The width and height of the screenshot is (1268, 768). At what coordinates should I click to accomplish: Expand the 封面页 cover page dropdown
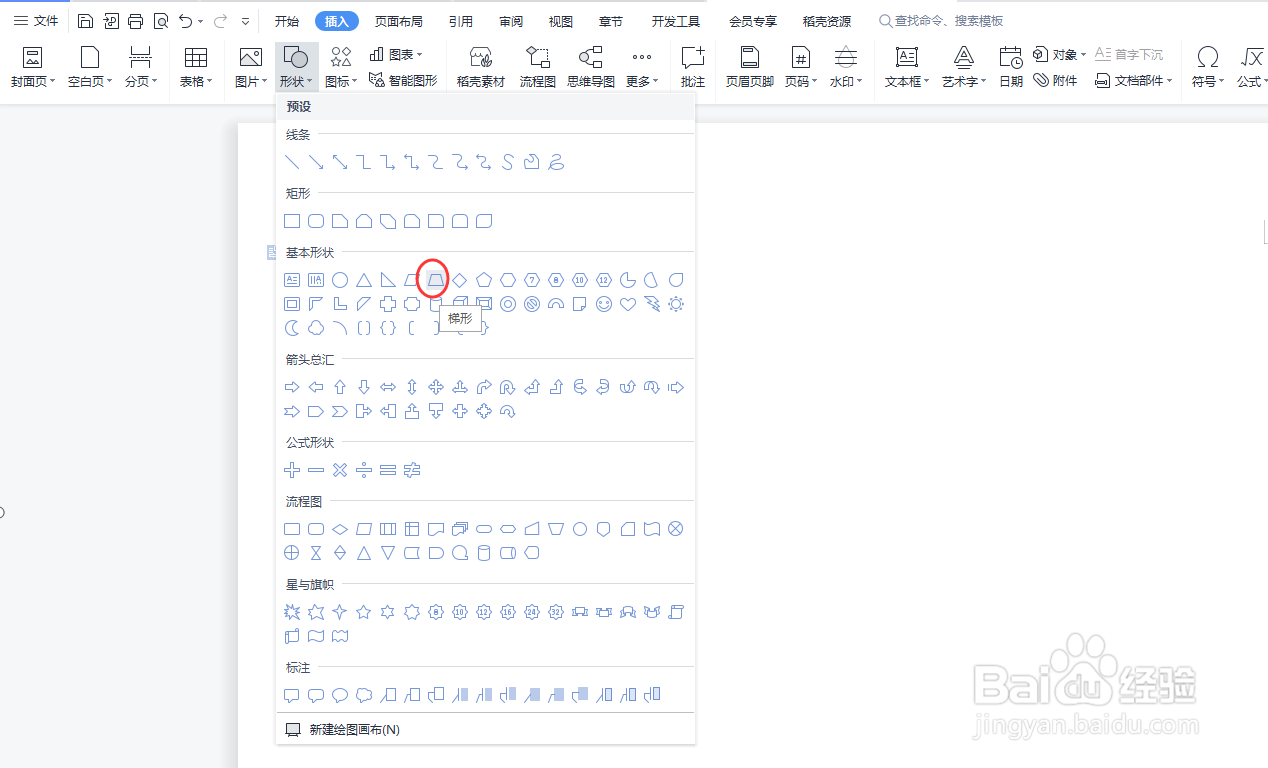pos(33,67)
